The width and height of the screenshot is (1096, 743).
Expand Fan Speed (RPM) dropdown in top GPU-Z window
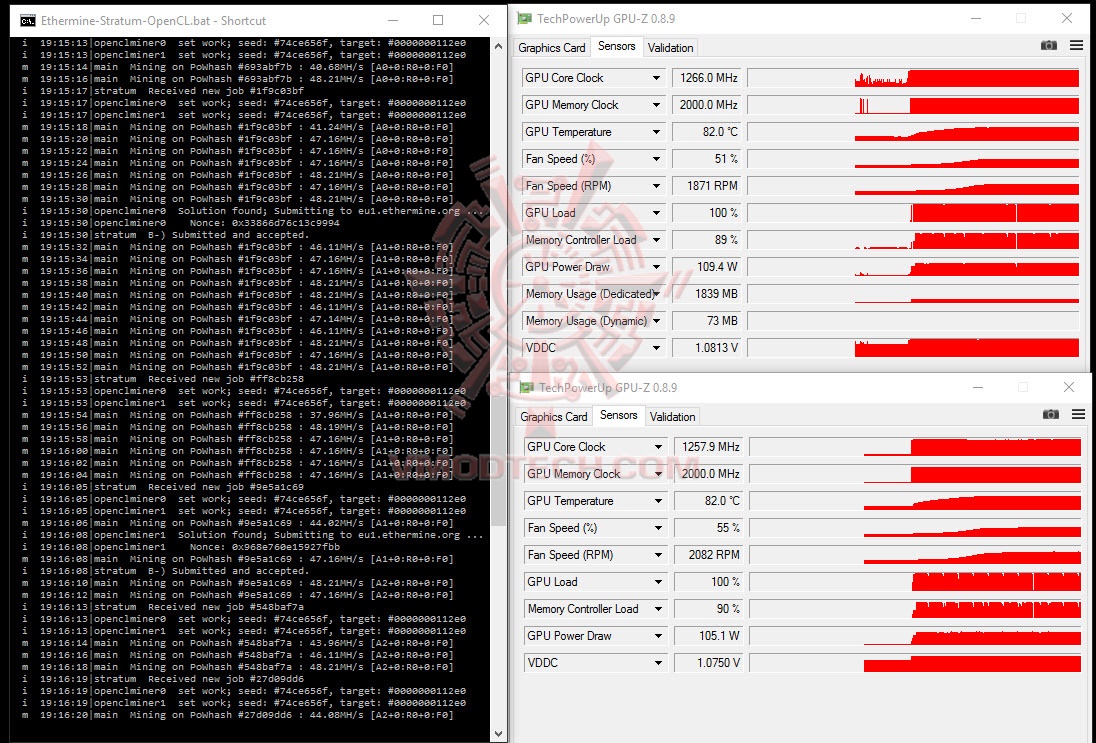click(656, 186)
